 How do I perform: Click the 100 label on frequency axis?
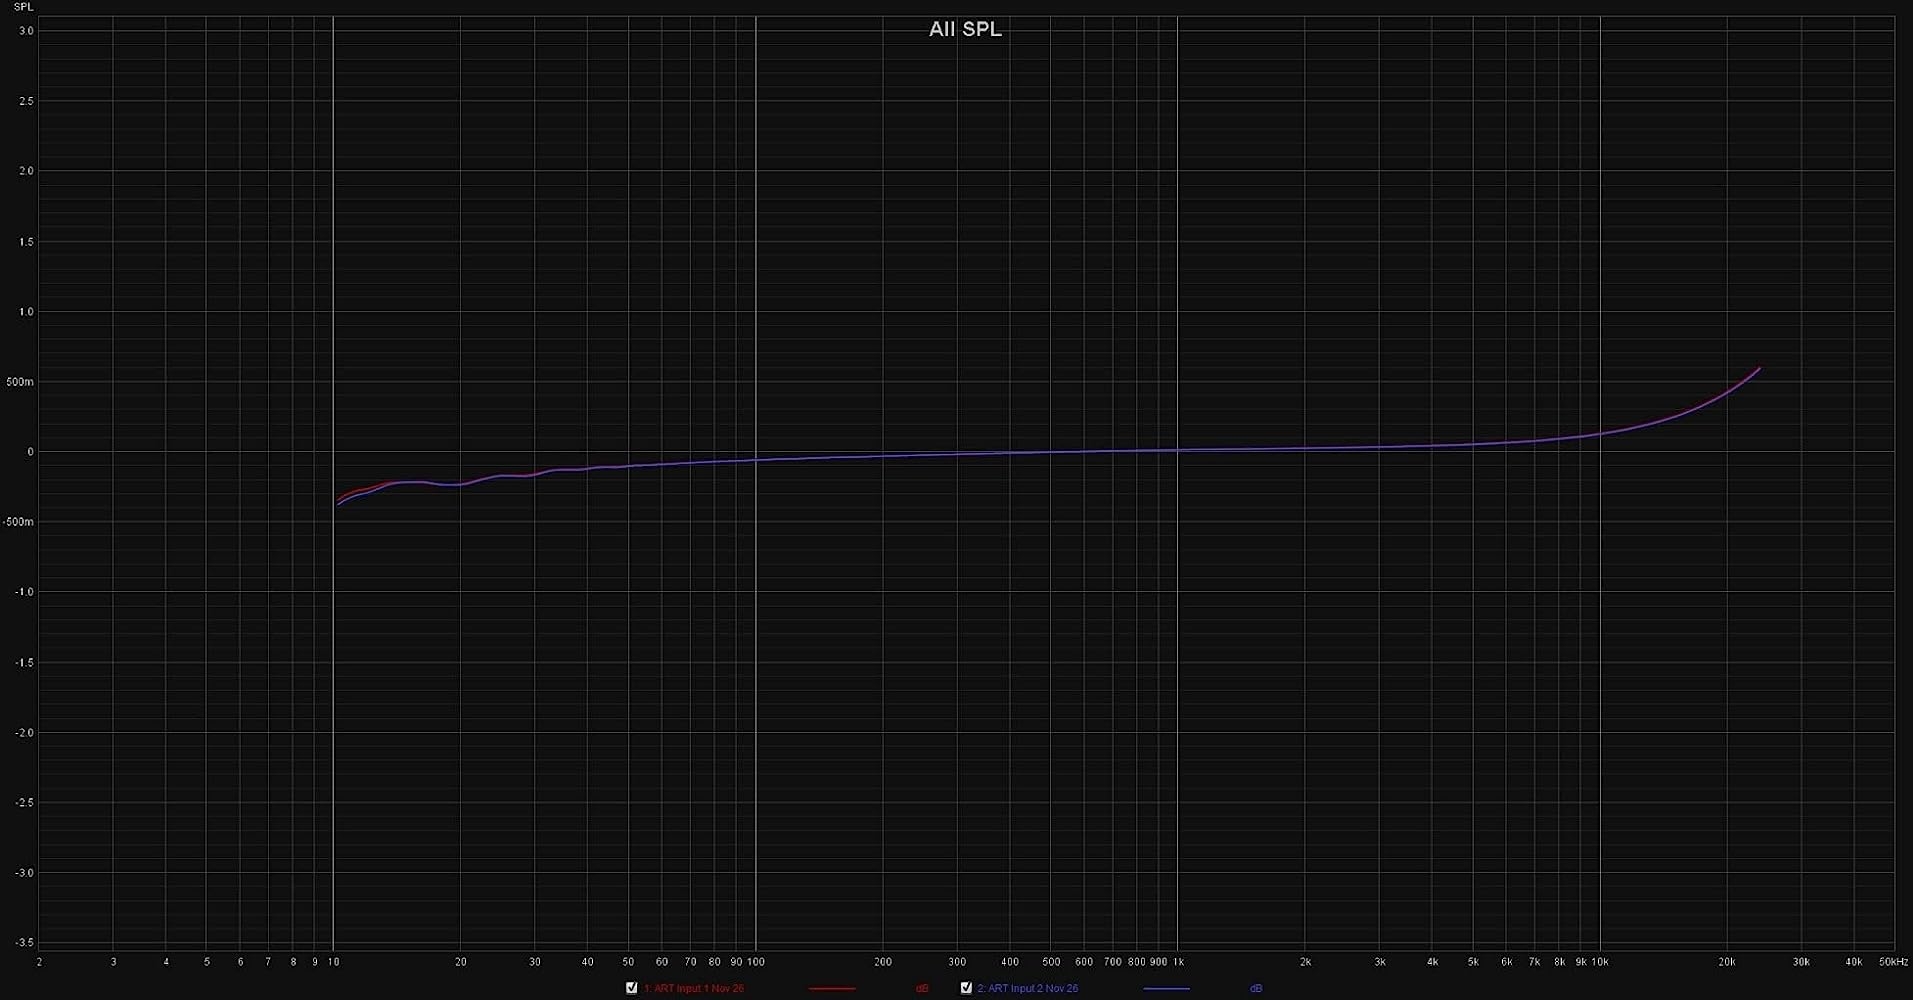tap(756, 962)
